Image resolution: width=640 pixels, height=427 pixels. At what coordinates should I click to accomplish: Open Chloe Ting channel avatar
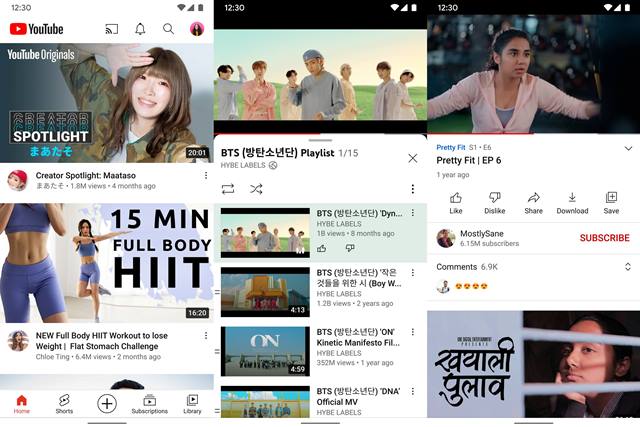(18, 340)
